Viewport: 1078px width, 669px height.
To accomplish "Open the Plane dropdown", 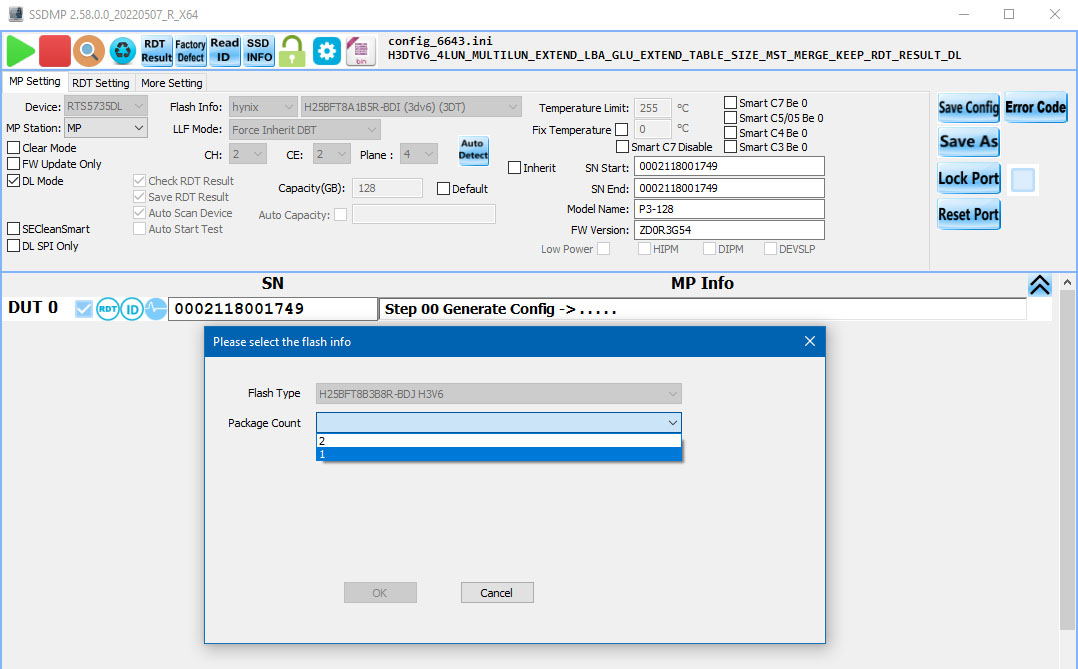I will [x=418, y=154].
